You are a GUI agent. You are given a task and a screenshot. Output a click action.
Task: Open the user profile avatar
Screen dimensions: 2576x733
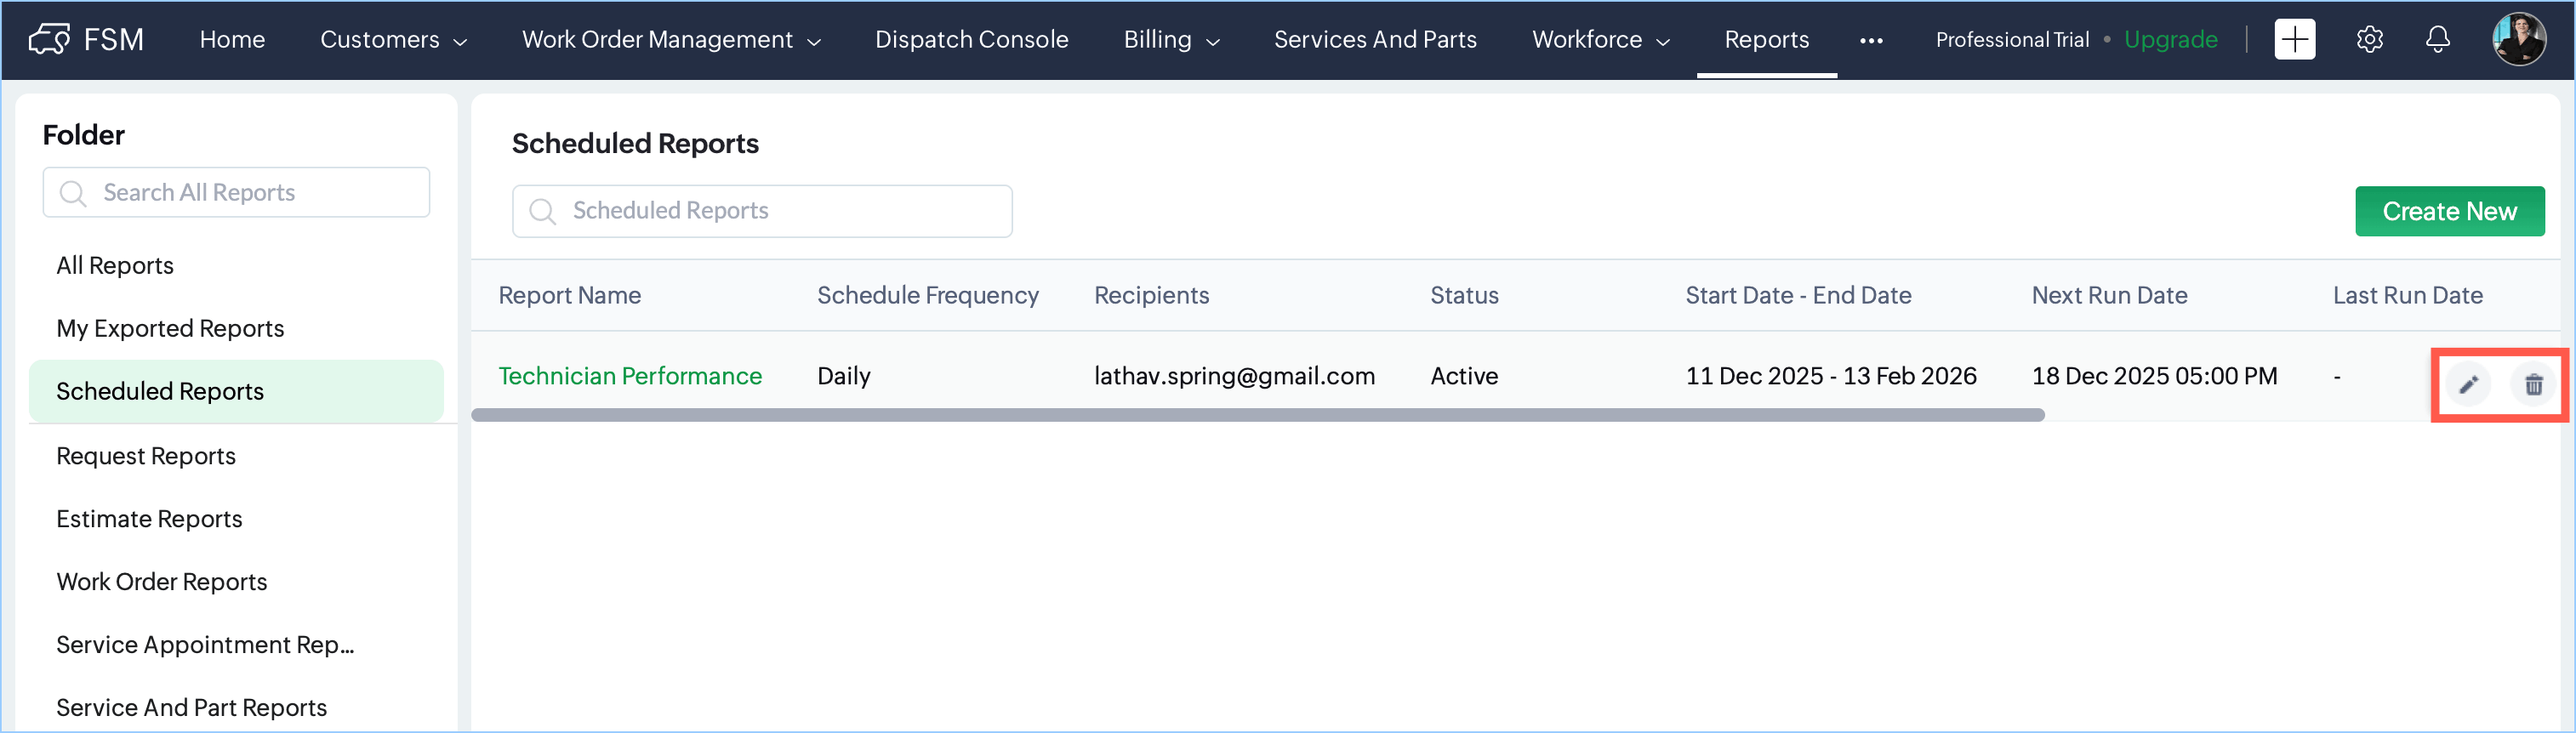coord(2518,40)
